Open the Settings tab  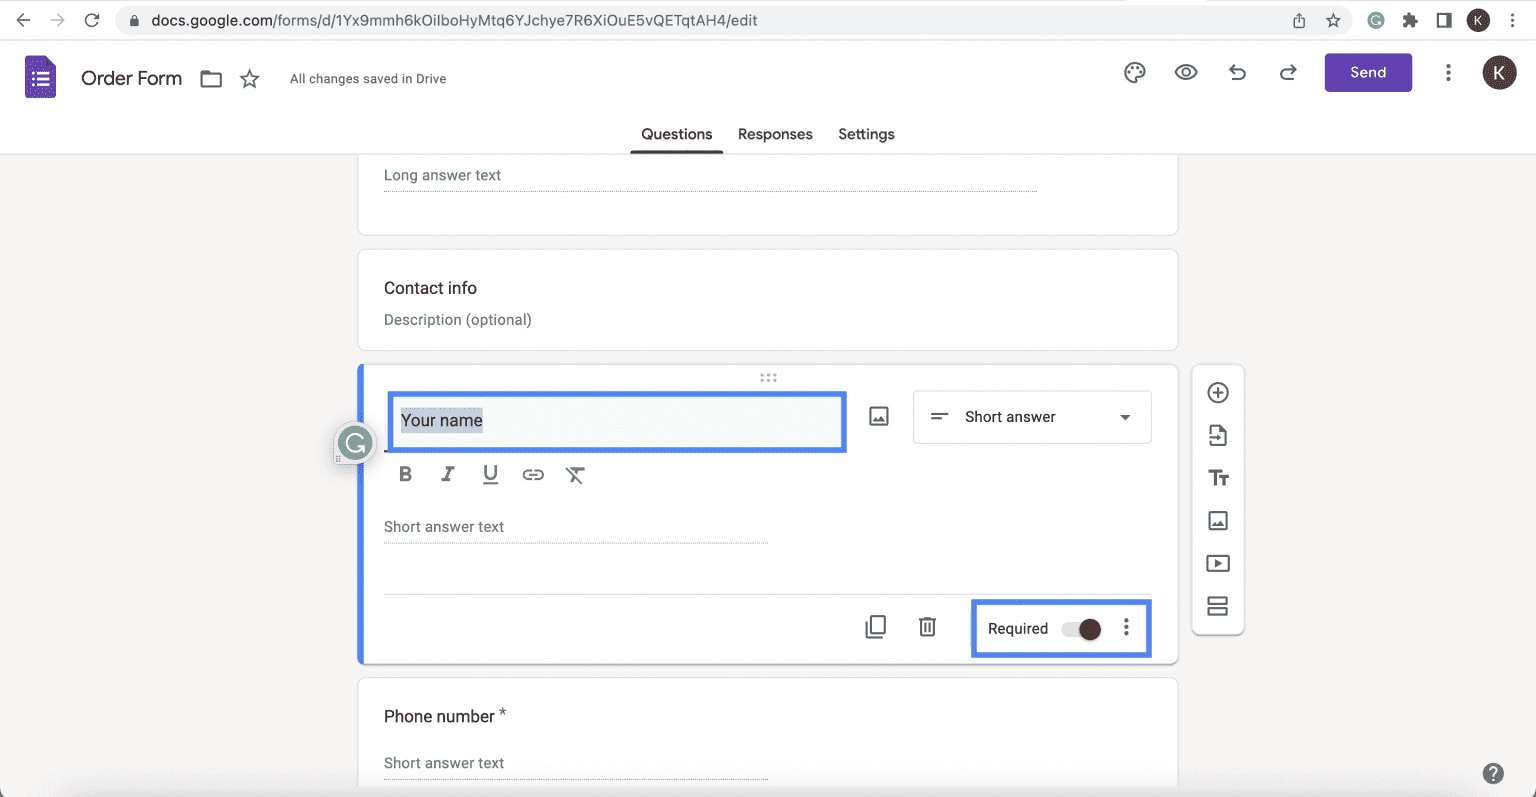pyautogui.click(x=866, y=134)
